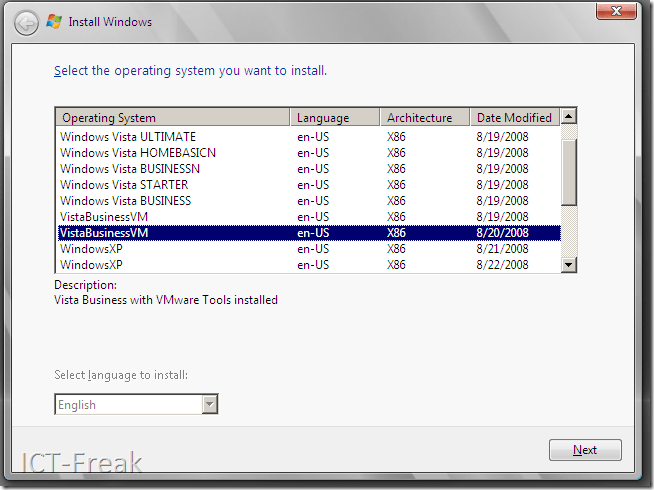This screenshot has width=654, height=490.
Task: Pick Windows Vista STARTER in list
Action: click(125, 185)
